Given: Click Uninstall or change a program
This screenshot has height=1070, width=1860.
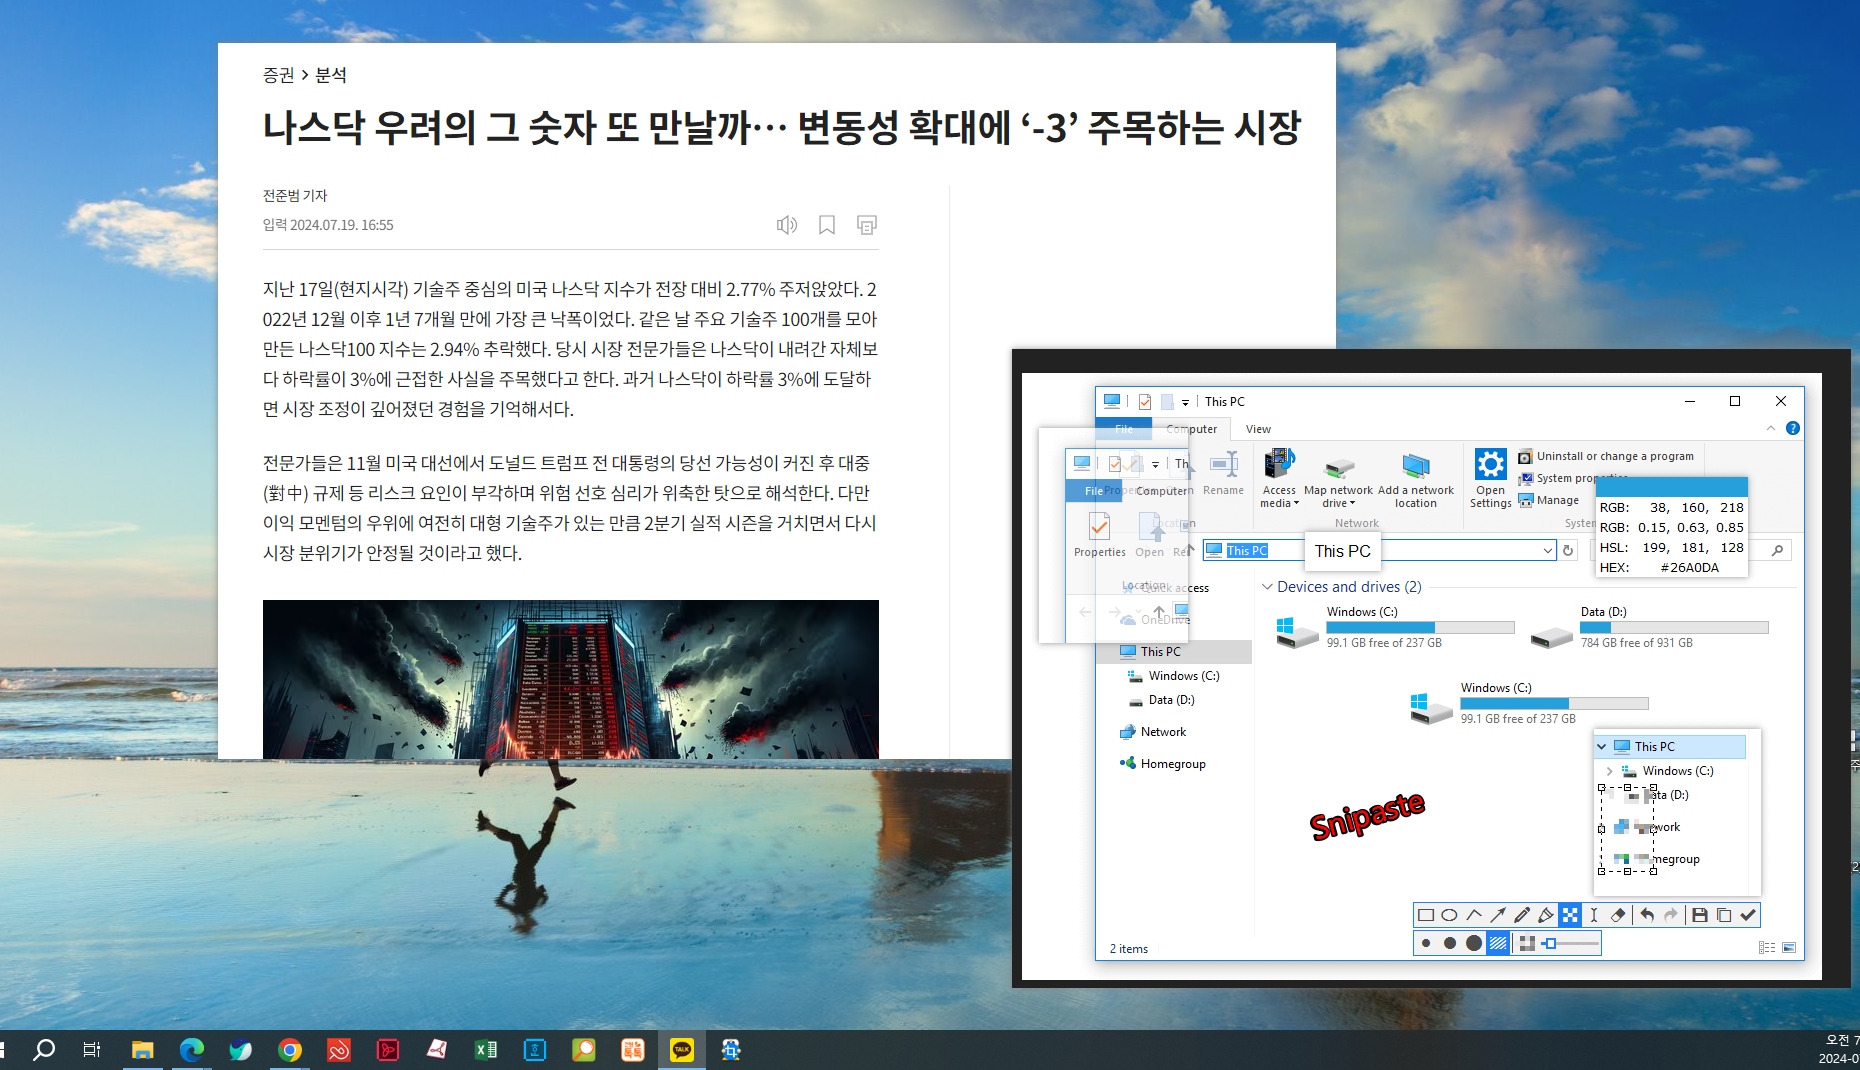Looking at the screenshot, I should coord(1607,456).
